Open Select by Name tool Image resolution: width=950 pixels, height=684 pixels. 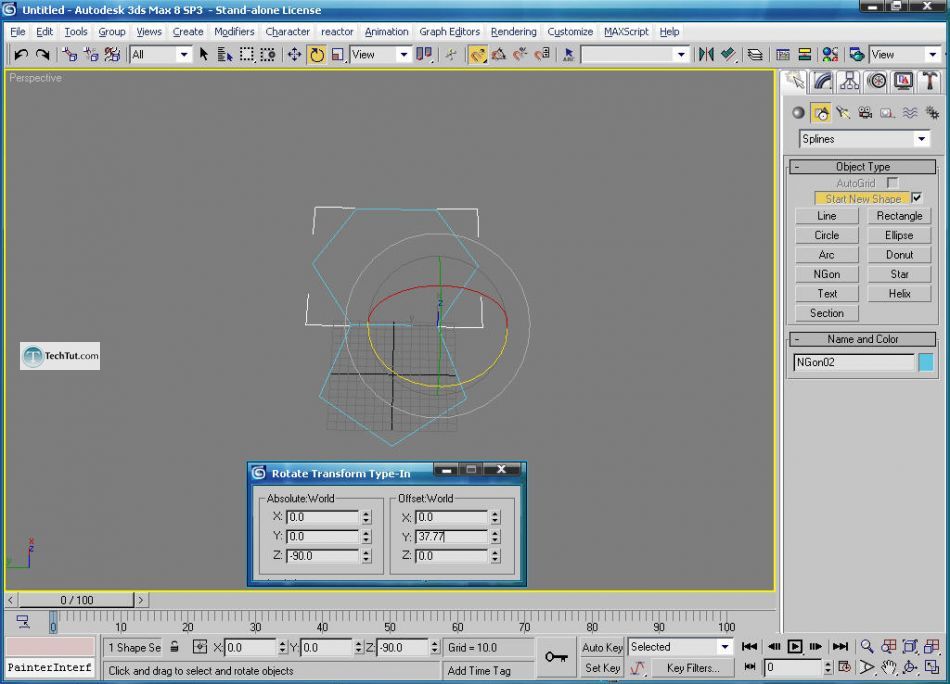[225, 55]
